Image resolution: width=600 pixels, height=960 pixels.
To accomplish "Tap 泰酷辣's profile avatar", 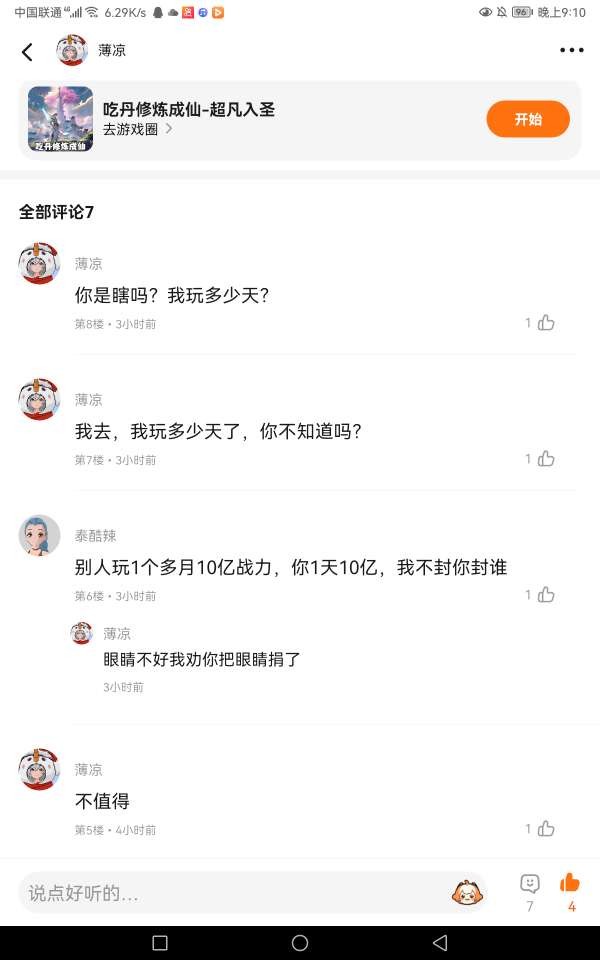I will coord(40,536).
